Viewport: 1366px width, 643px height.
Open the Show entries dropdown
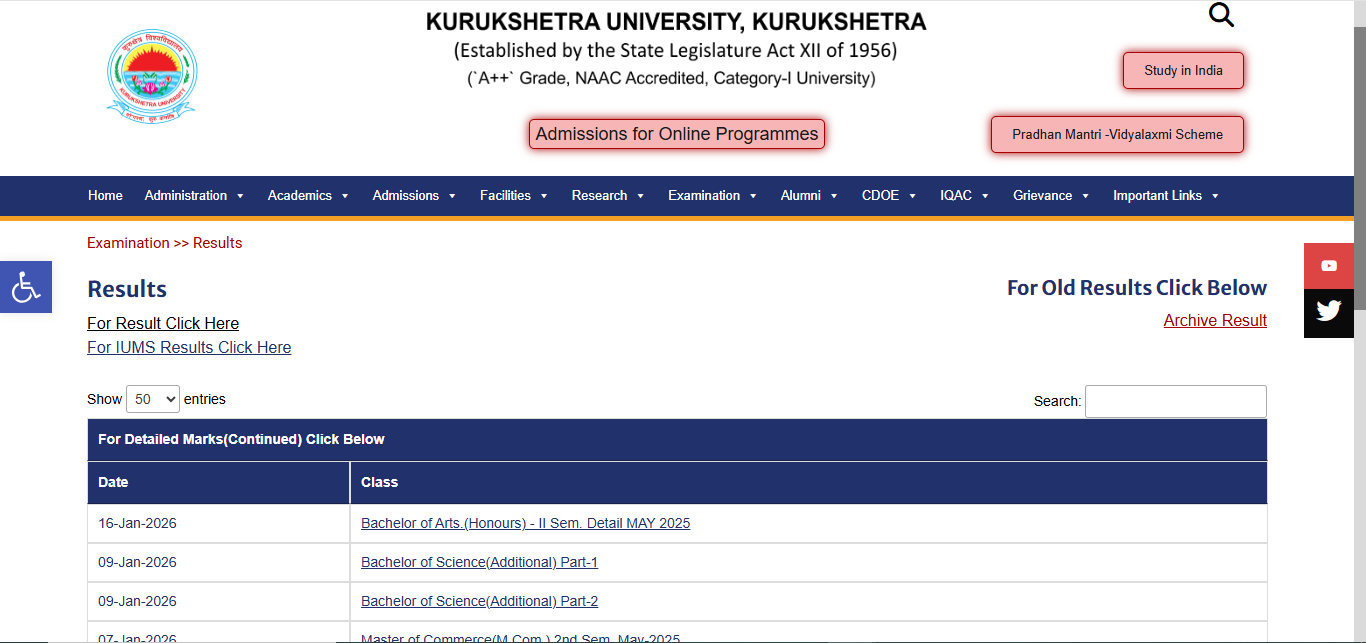pos(152,399)
